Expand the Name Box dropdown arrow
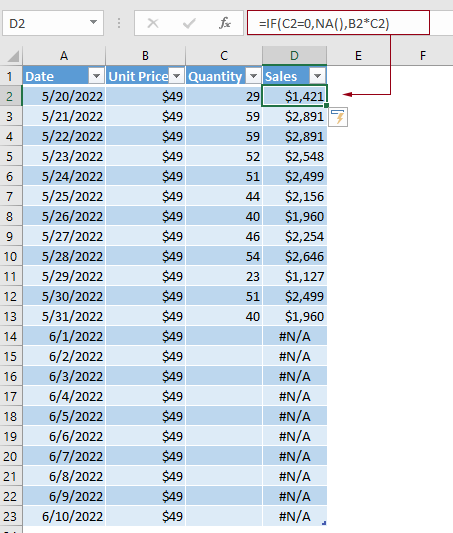 point(93,22)
